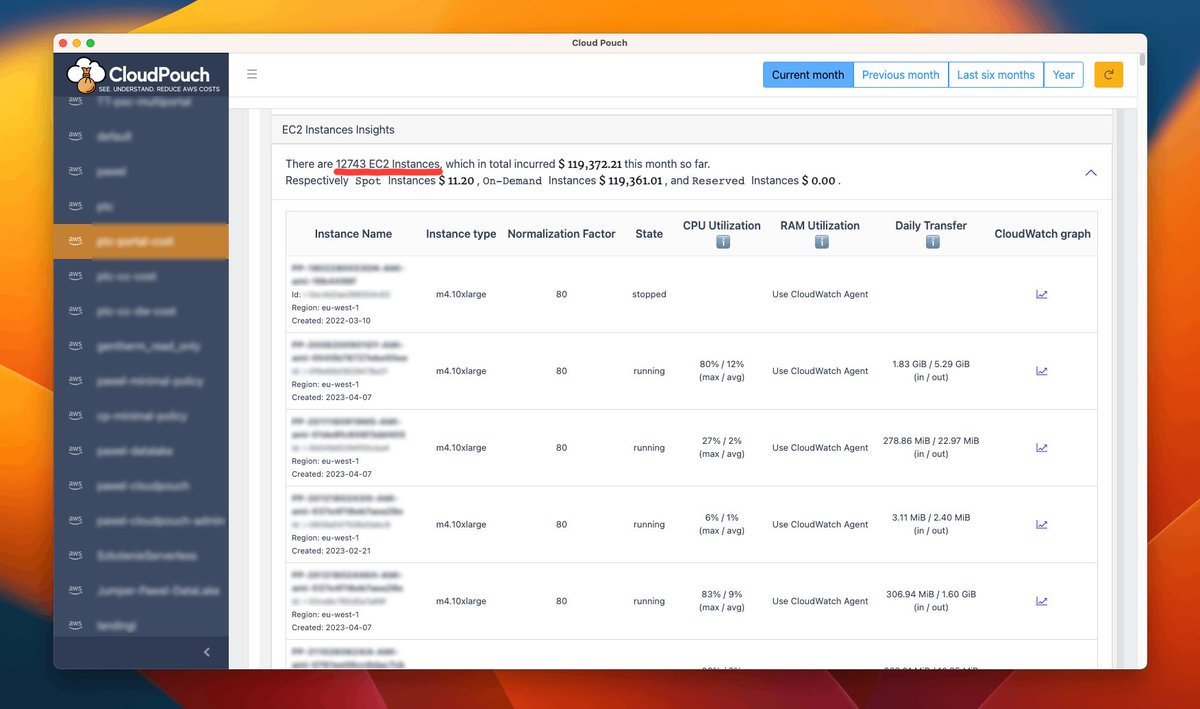Select the cp-minimal-policy profile
Screen dimensions: 1200x709
pyautogui.click(x=141, y=416)
